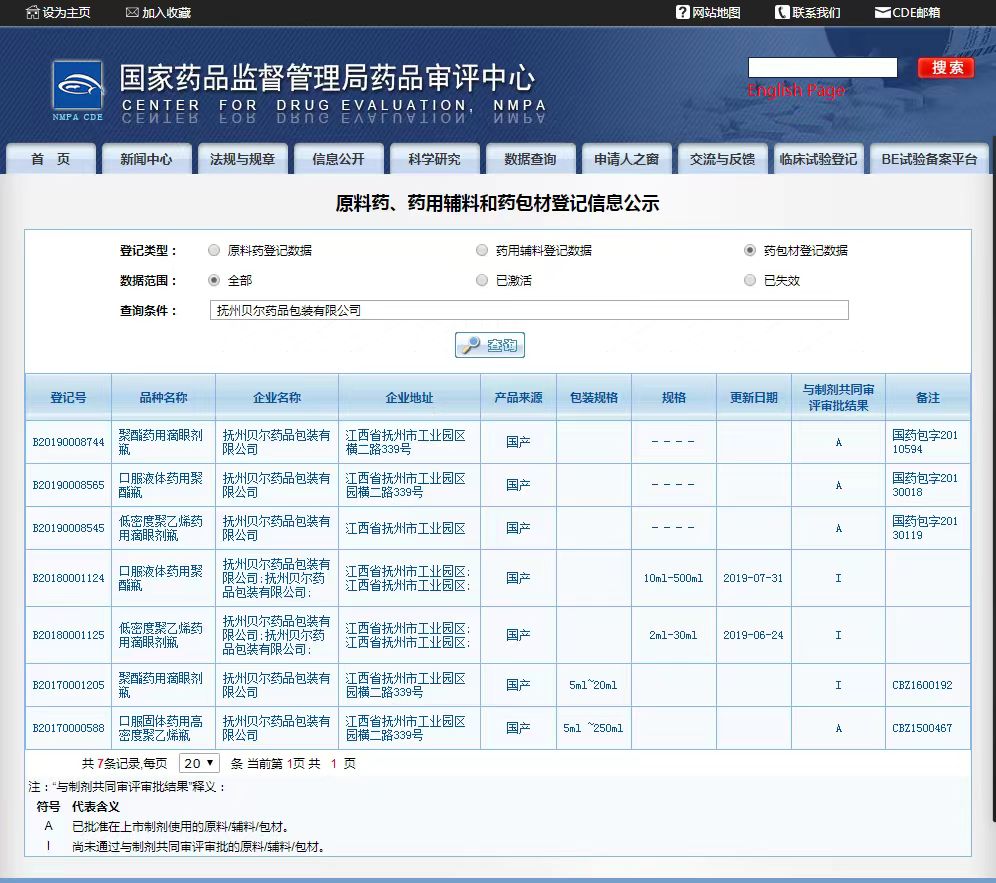Select 原料药登记数据 radio button
This screenshot has height=883, width=996.
point(214,250)
